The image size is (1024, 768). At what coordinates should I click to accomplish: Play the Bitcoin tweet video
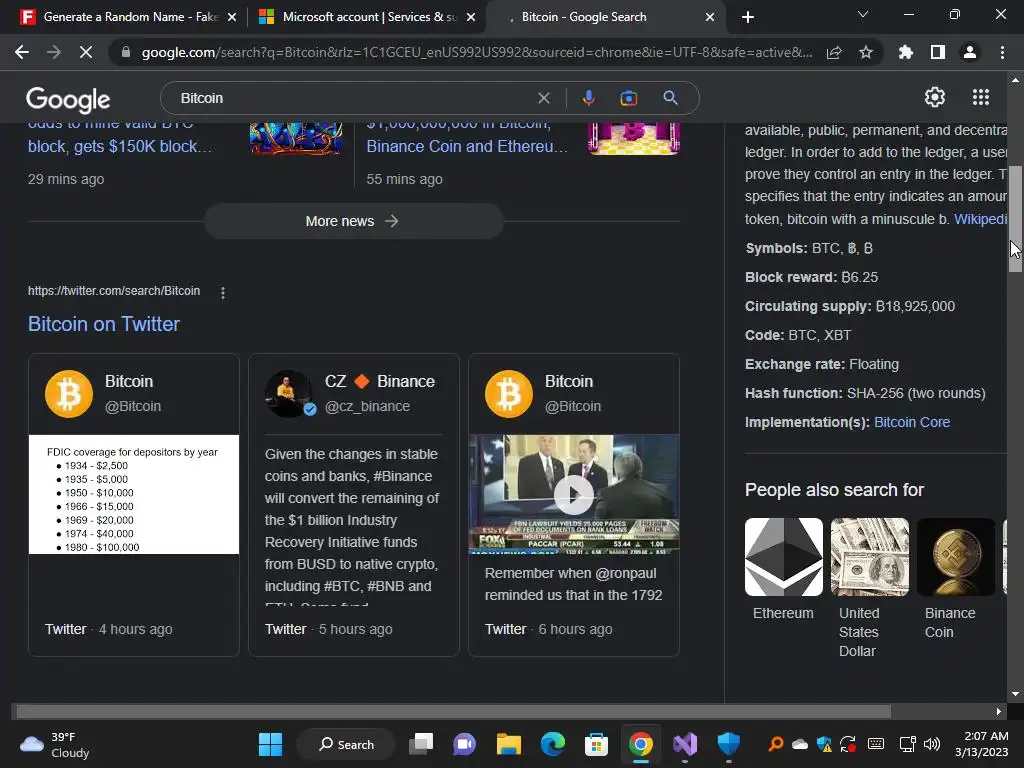[573, 494]
